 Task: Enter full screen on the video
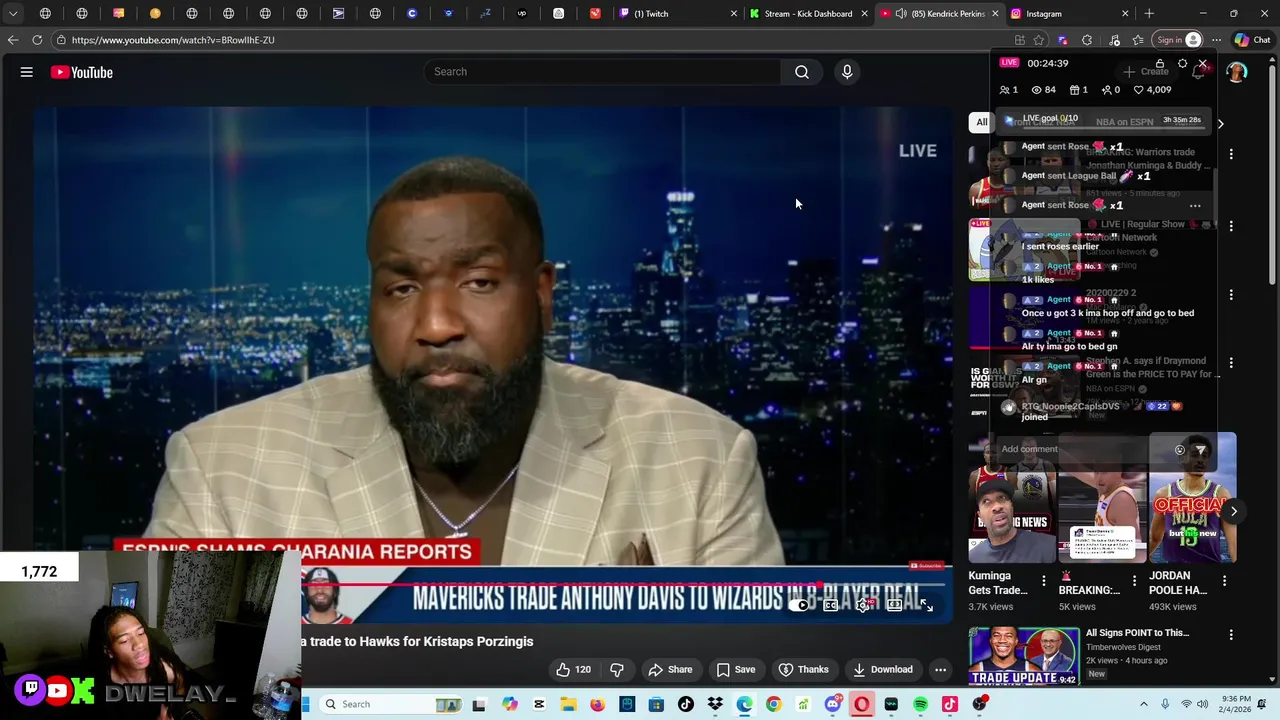[x=926, y=605]
